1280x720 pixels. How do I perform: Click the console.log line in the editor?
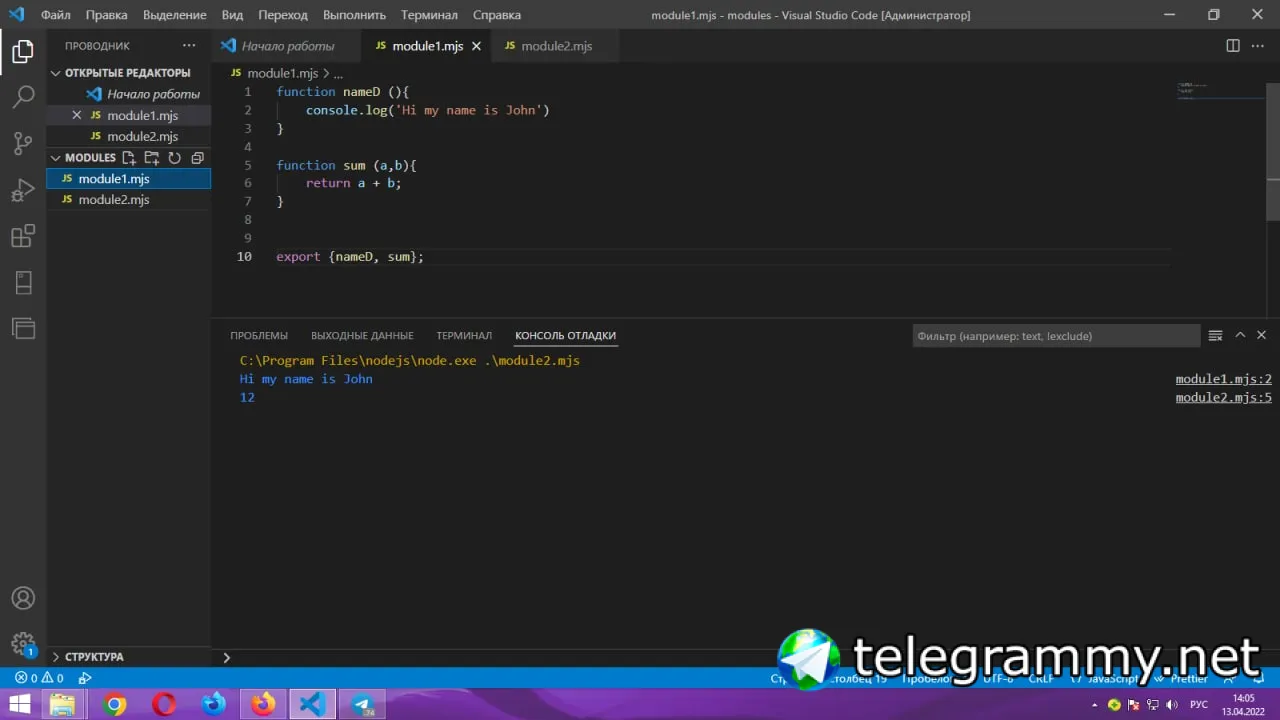click(428, 110)
